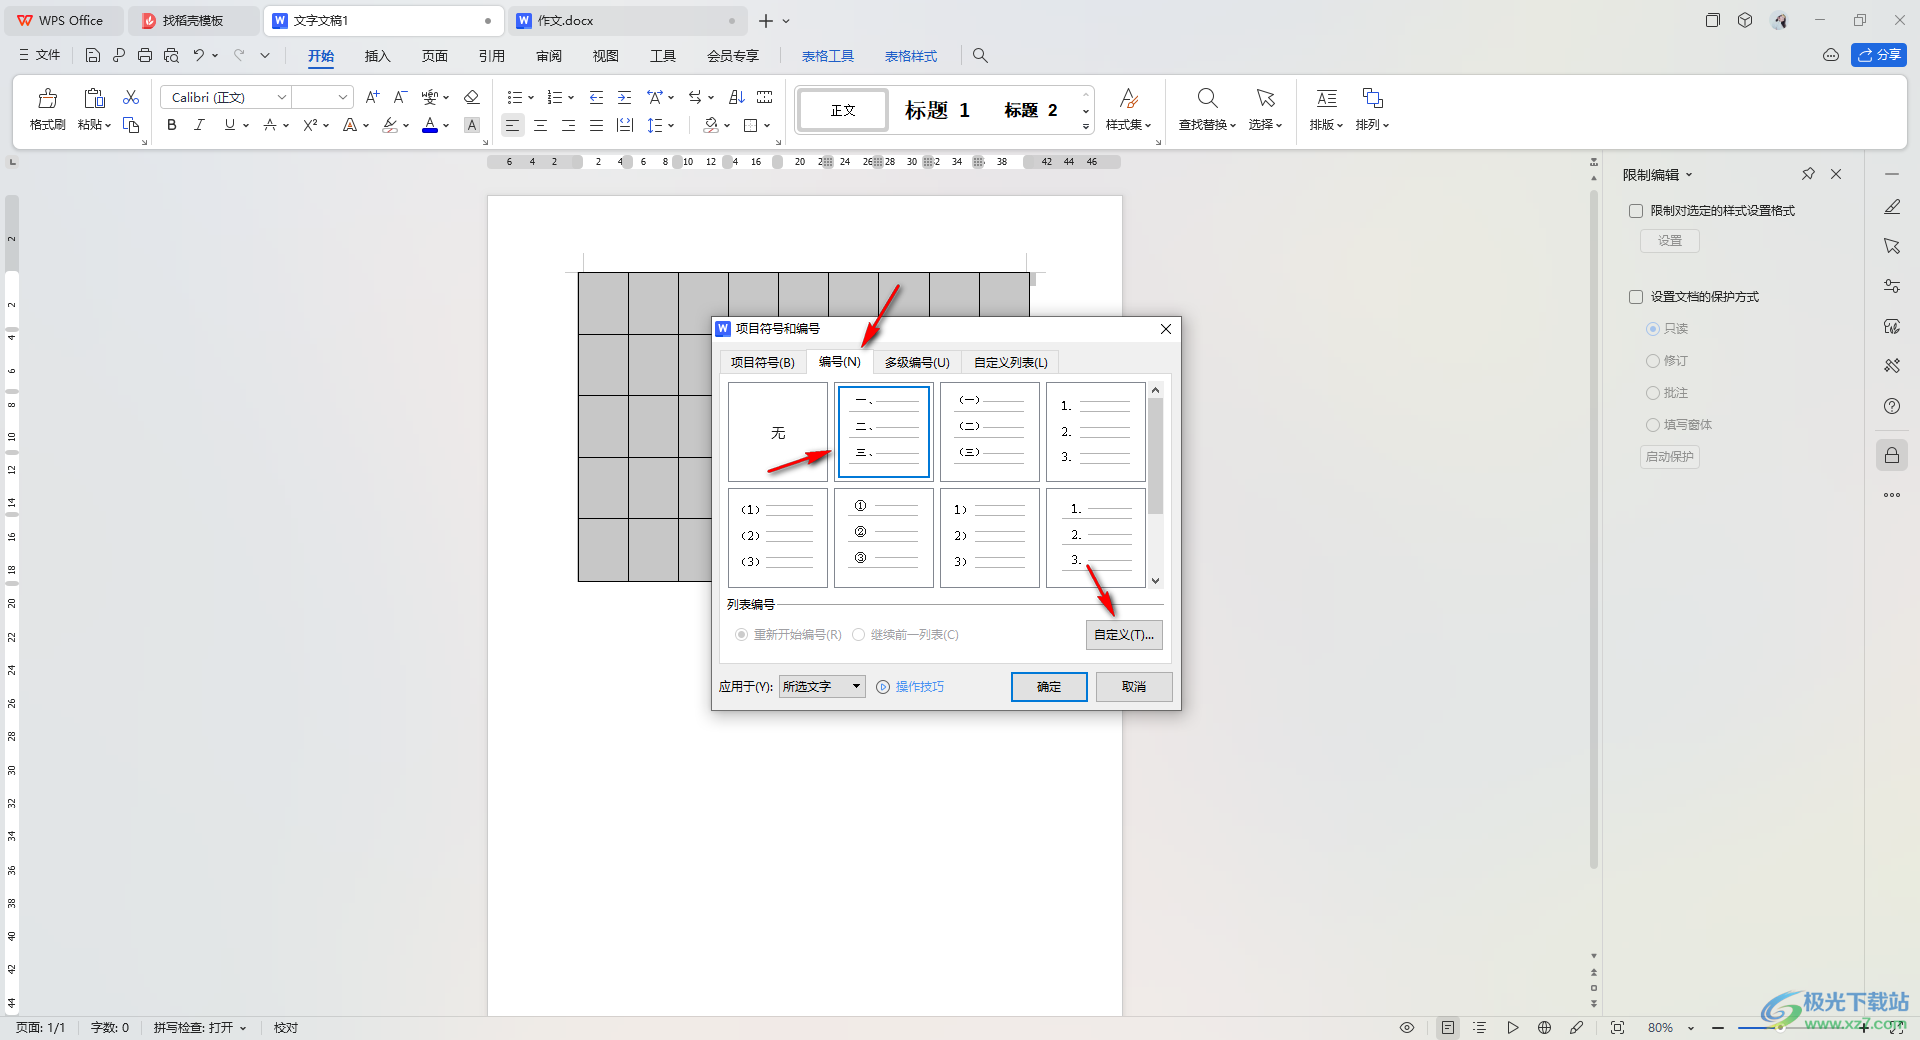This screenshot has height=1040, width=1920.
Task: Select the circled numbers ①②③ list style
Action: [884, 538]
